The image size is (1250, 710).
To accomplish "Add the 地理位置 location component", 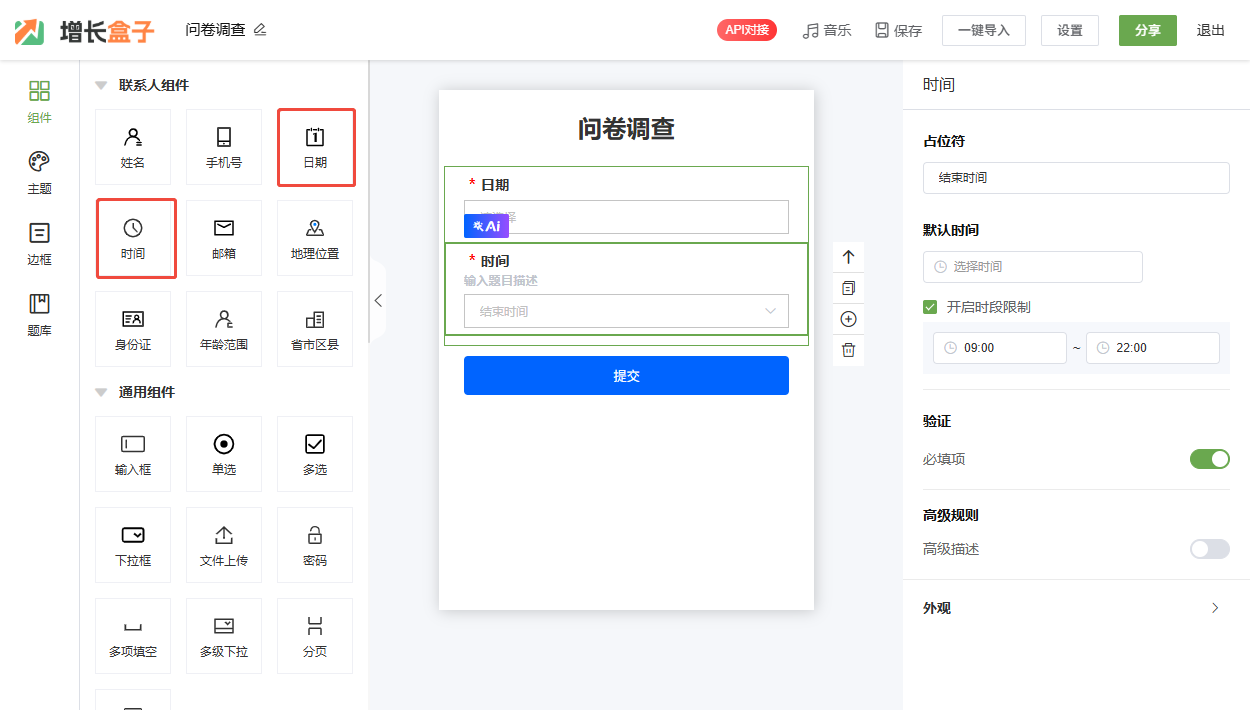I will pyautogui.click(x=315, y=238).
